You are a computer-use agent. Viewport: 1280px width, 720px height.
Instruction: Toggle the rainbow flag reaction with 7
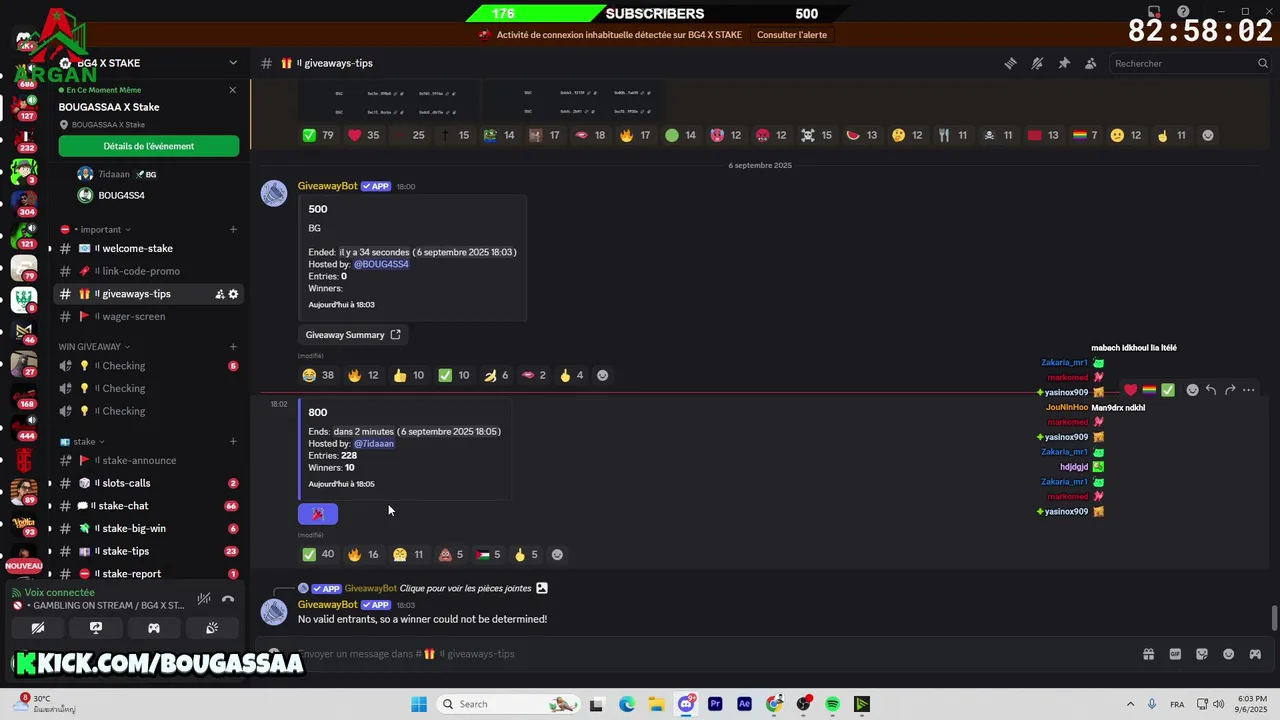tap(1085, 135)
